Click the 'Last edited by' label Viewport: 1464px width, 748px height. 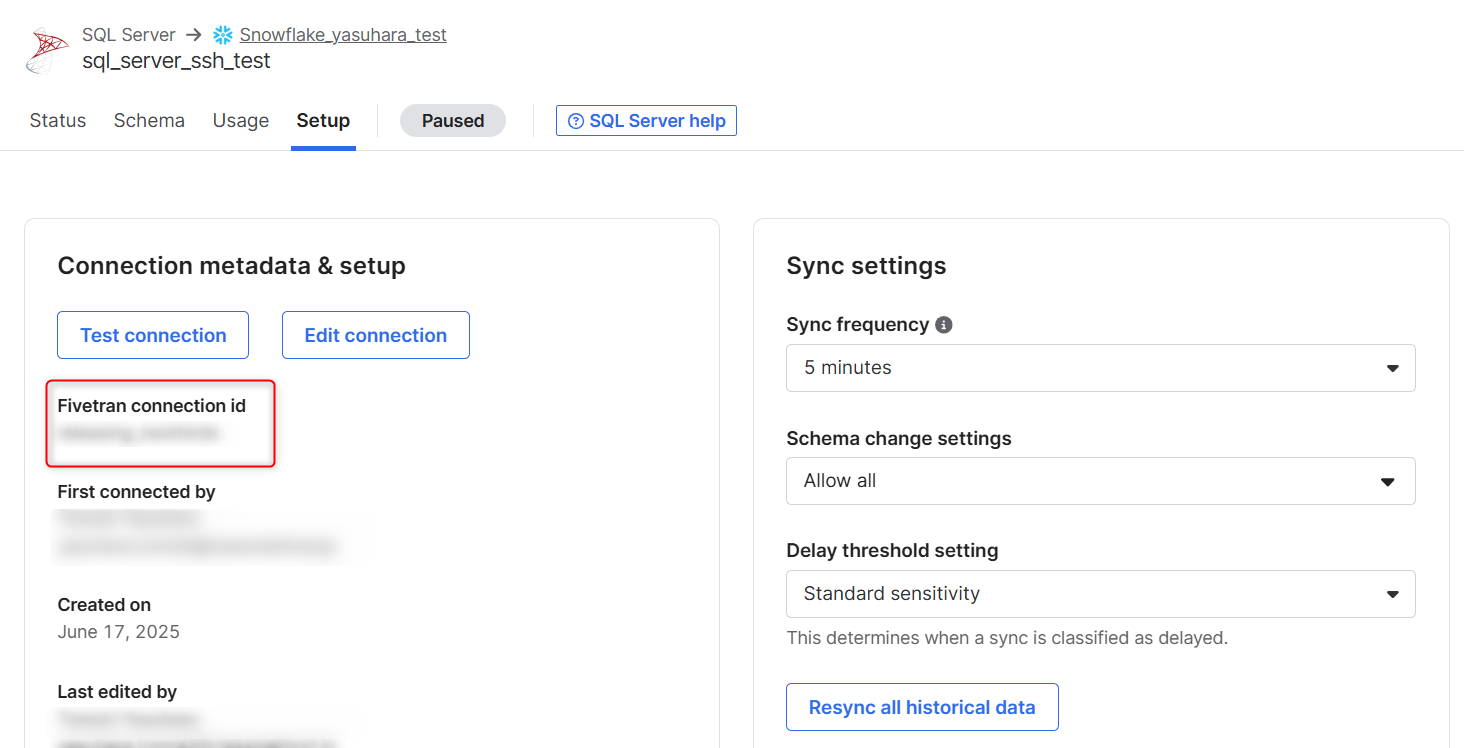tap(117, 692)
